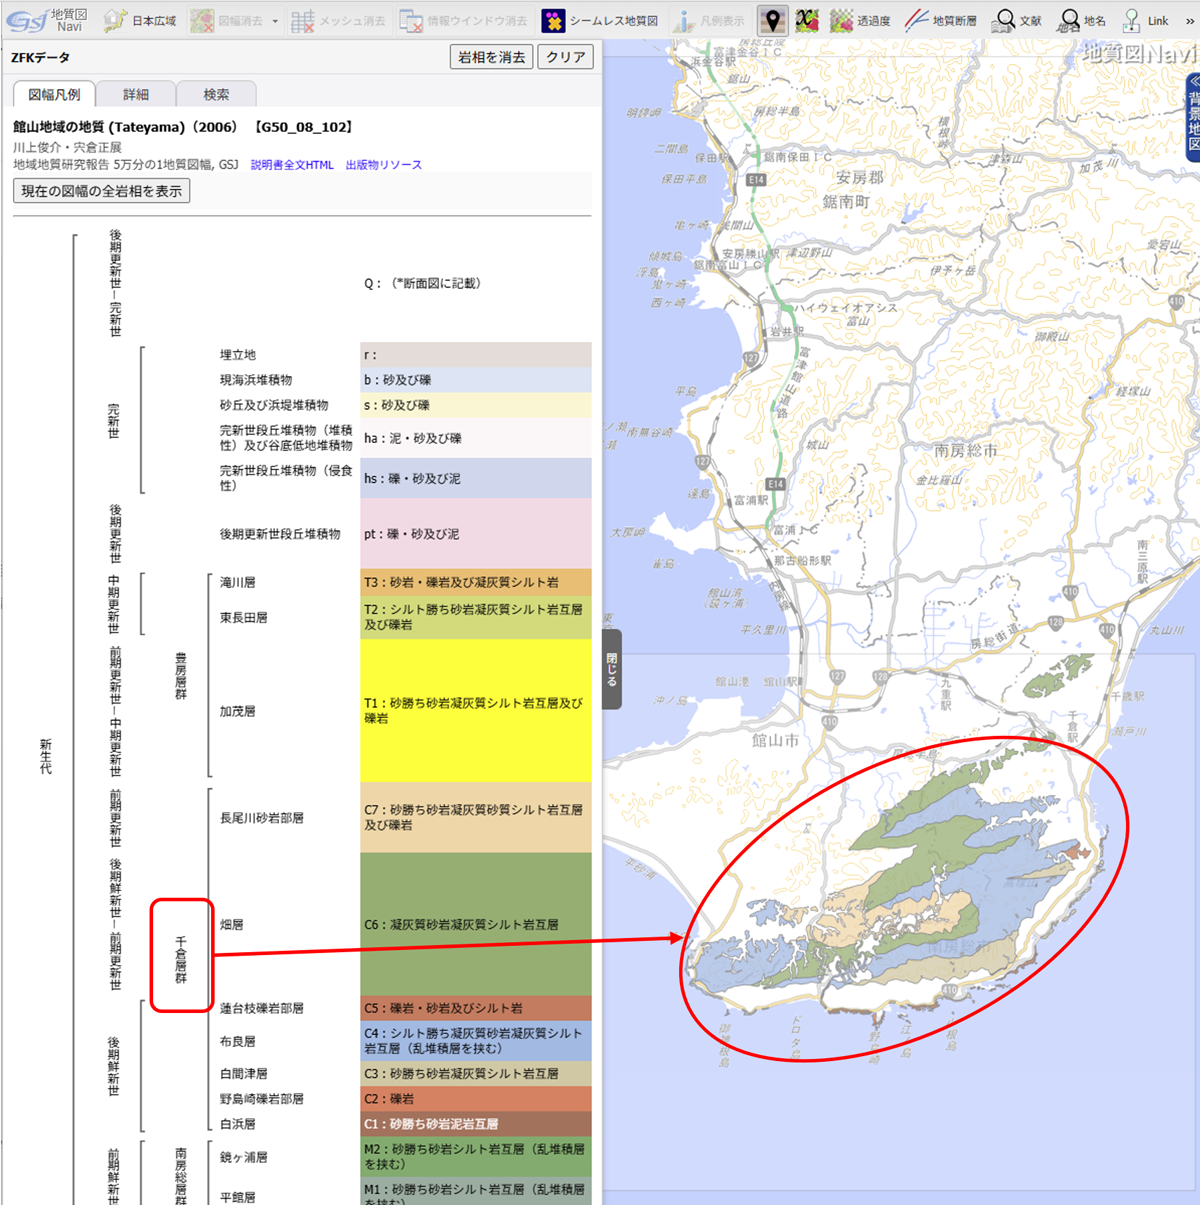Select the yellow T1 legend color swatch
The image size is (1200, 1205).
point(475,710)
